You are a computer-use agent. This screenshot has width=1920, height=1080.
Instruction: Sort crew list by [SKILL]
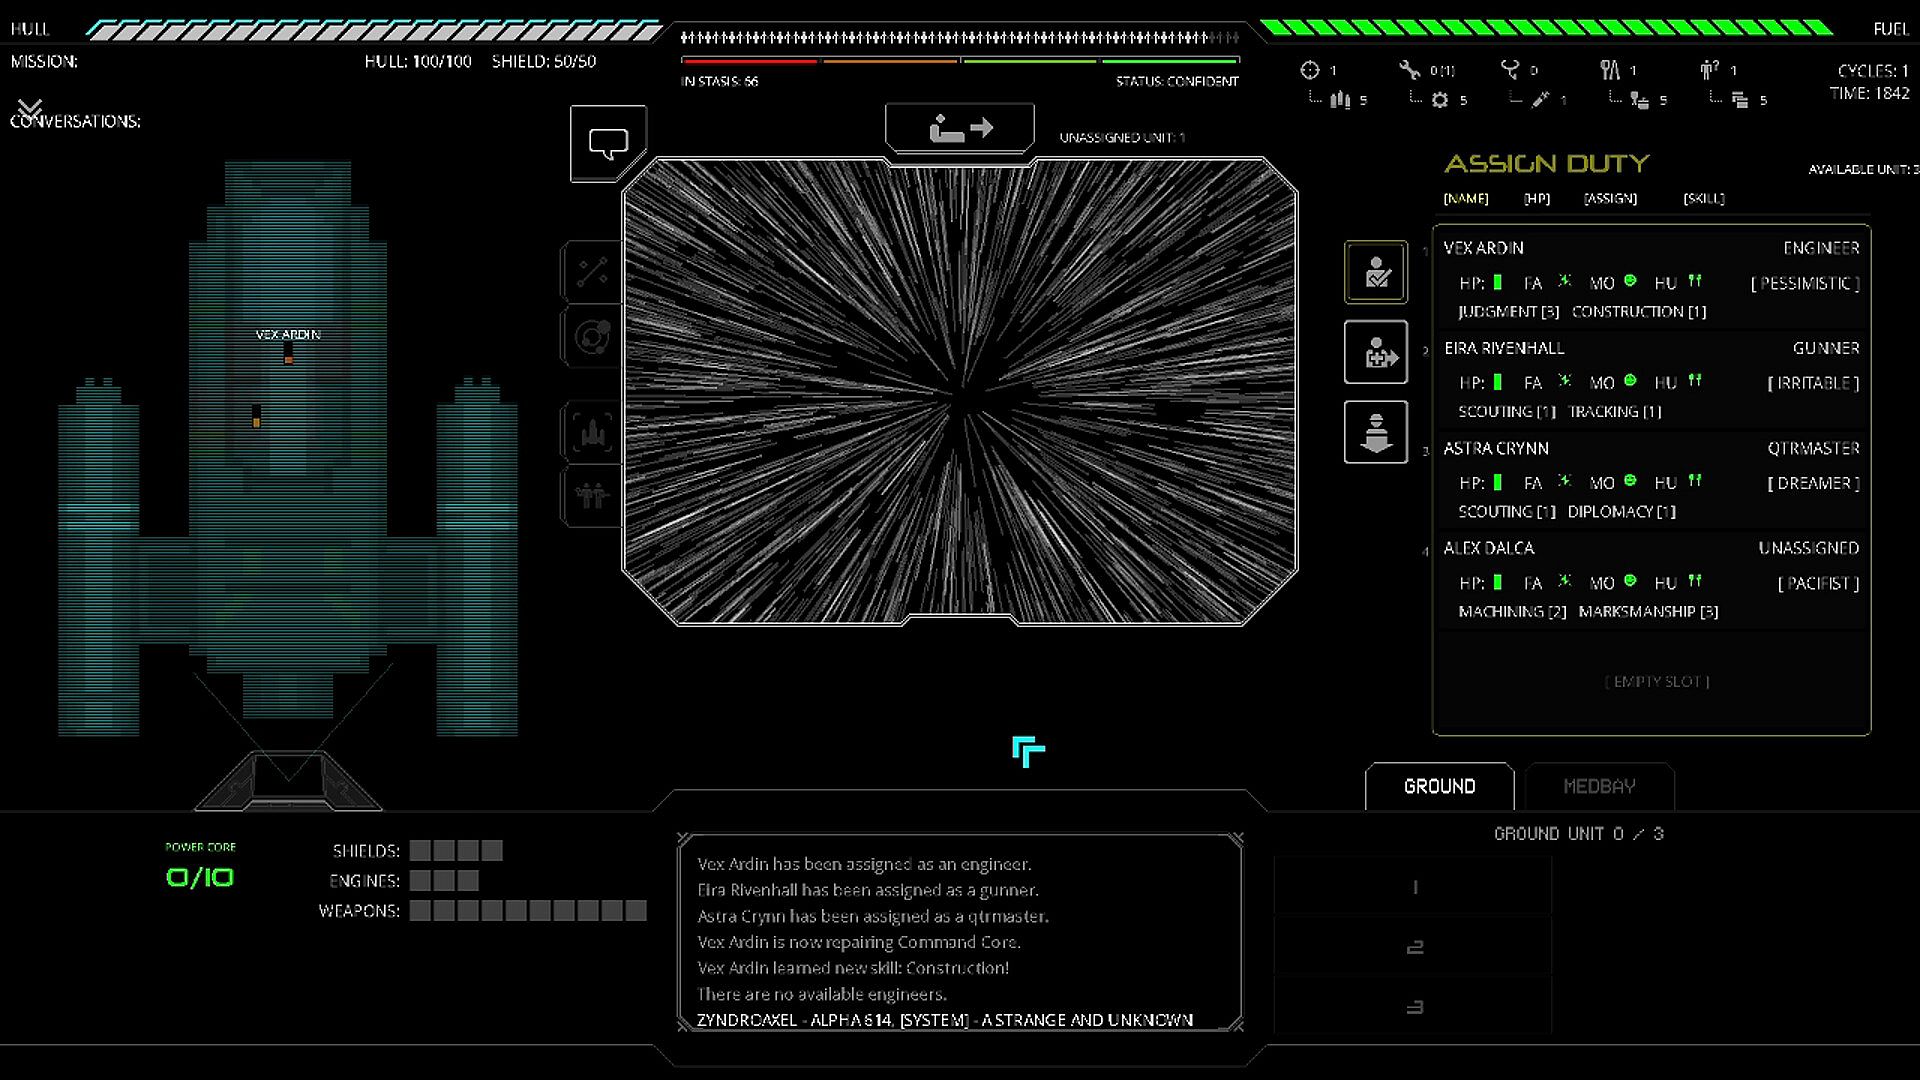(1703, 198)
